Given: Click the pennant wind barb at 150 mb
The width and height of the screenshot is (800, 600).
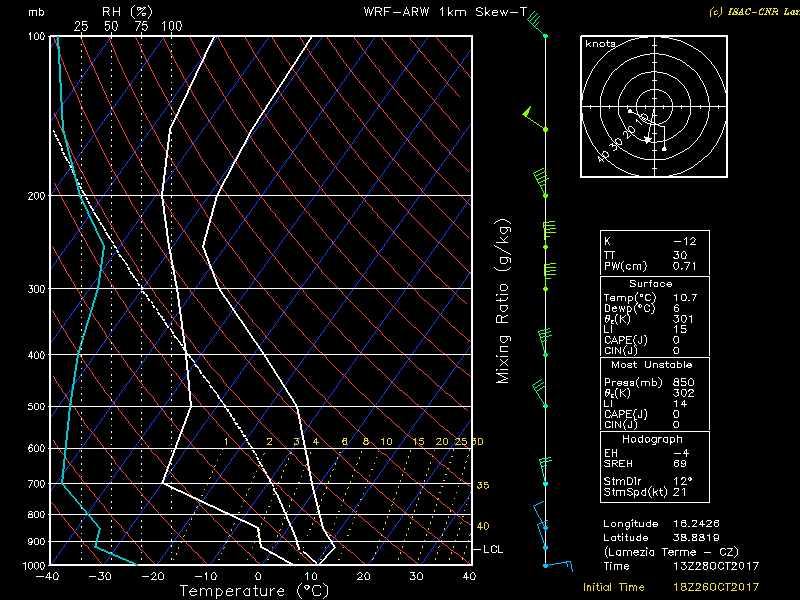Looking at the screenshot, I should 535,119.
